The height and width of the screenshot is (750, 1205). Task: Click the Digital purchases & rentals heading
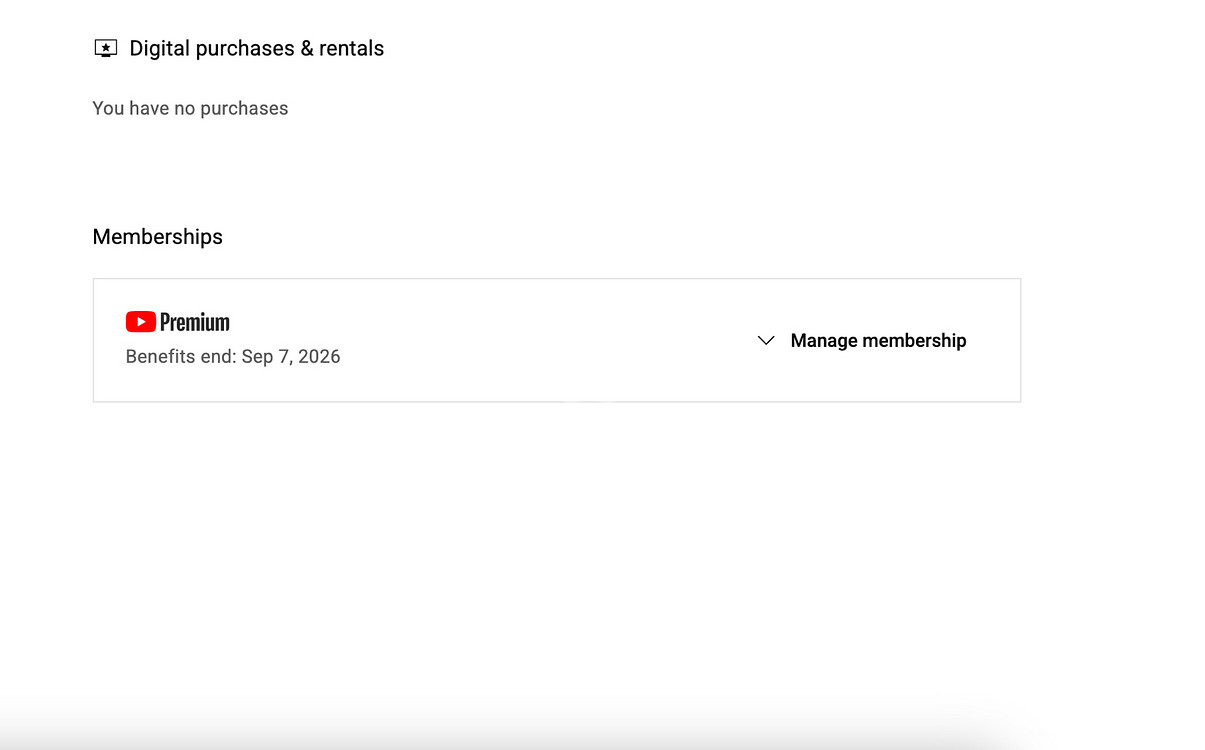[257, 48]
